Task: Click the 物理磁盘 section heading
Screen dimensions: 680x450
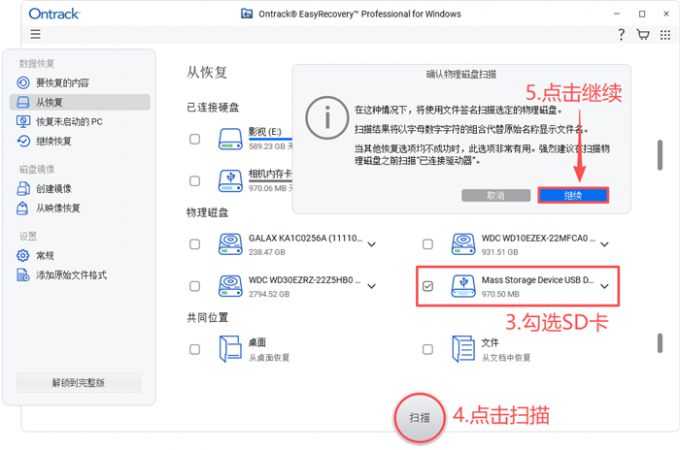Action: [207, 212]
